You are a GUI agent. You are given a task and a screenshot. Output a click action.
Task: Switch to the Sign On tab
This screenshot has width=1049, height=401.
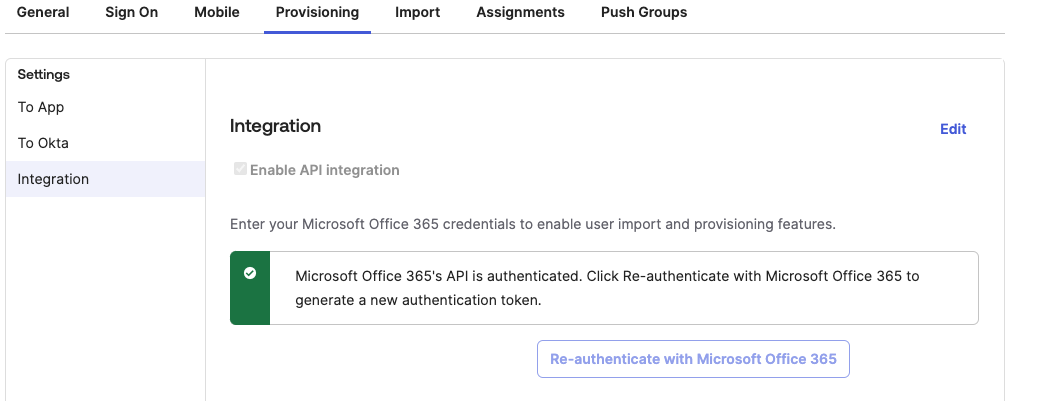pyautogui.click(x=132, y=12)
